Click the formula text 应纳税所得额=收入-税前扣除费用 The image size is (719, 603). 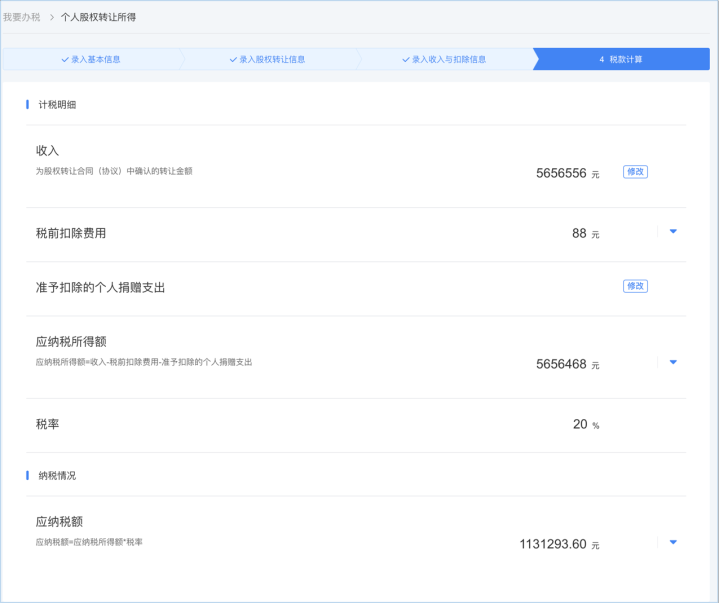(97, 362)
